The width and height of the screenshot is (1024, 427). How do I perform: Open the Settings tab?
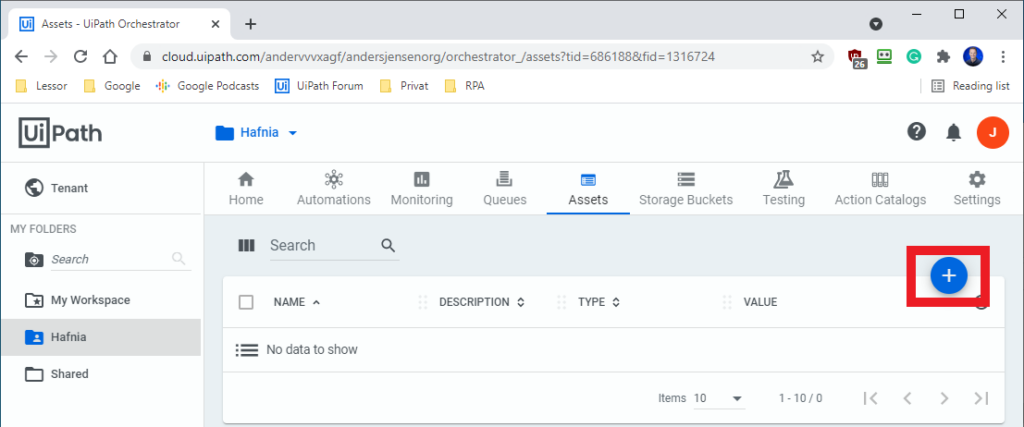point(977,189)
